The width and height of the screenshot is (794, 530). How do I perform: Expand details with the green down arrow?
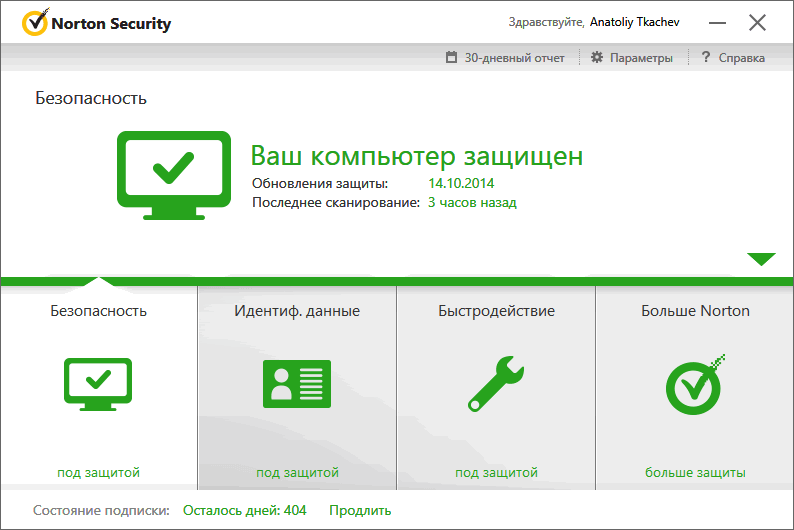click(x=761, y=259)
